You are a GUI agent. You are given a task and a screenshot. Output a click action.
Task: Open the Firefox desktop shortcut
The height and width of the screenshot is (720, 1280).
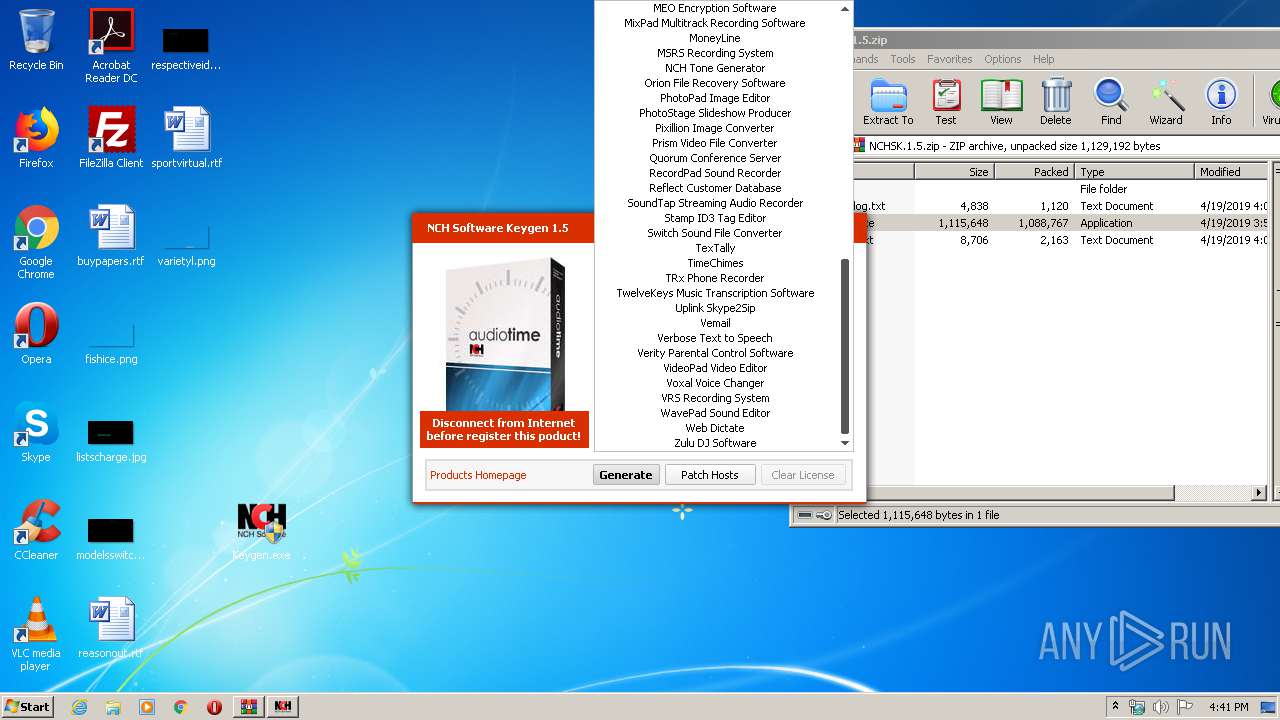click(x=36, y=138)
